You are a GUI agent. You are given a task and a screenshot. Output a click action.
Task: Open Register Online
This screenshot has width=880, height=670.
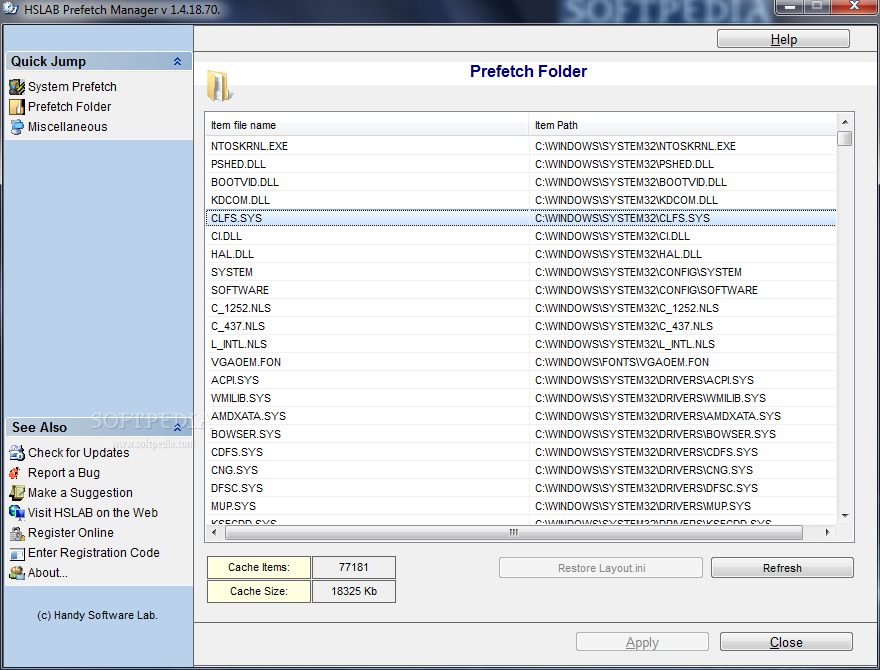pos(71,533)
